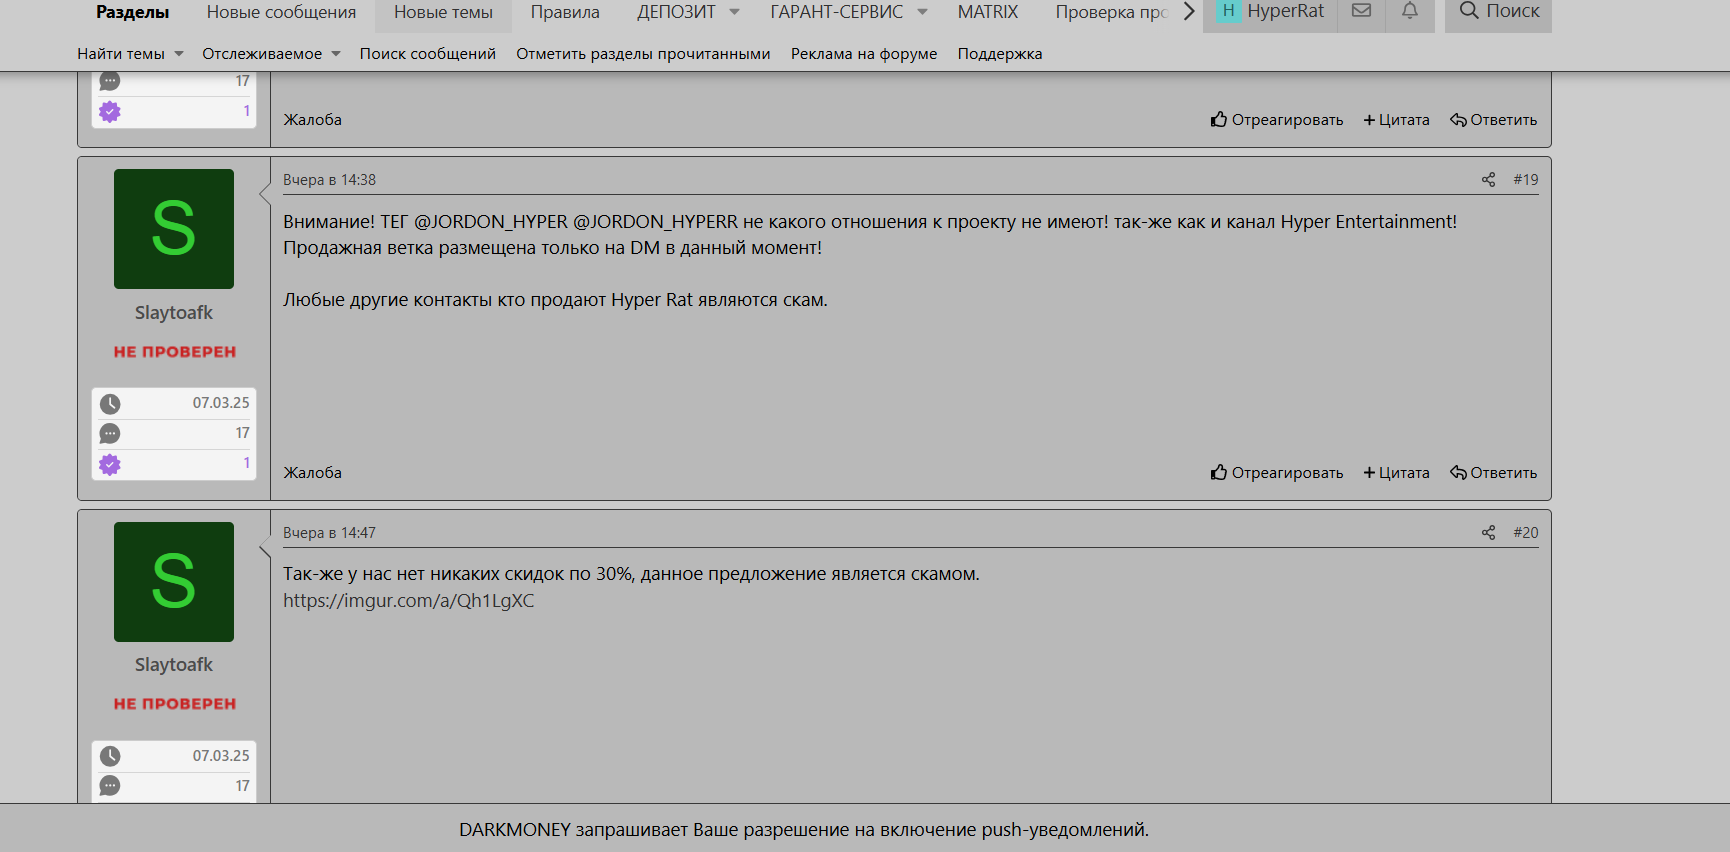Expand the ГАРАНТ-СЕРВИС dropdown arrow
The image size is (1730, 852).
coord(922,12)
